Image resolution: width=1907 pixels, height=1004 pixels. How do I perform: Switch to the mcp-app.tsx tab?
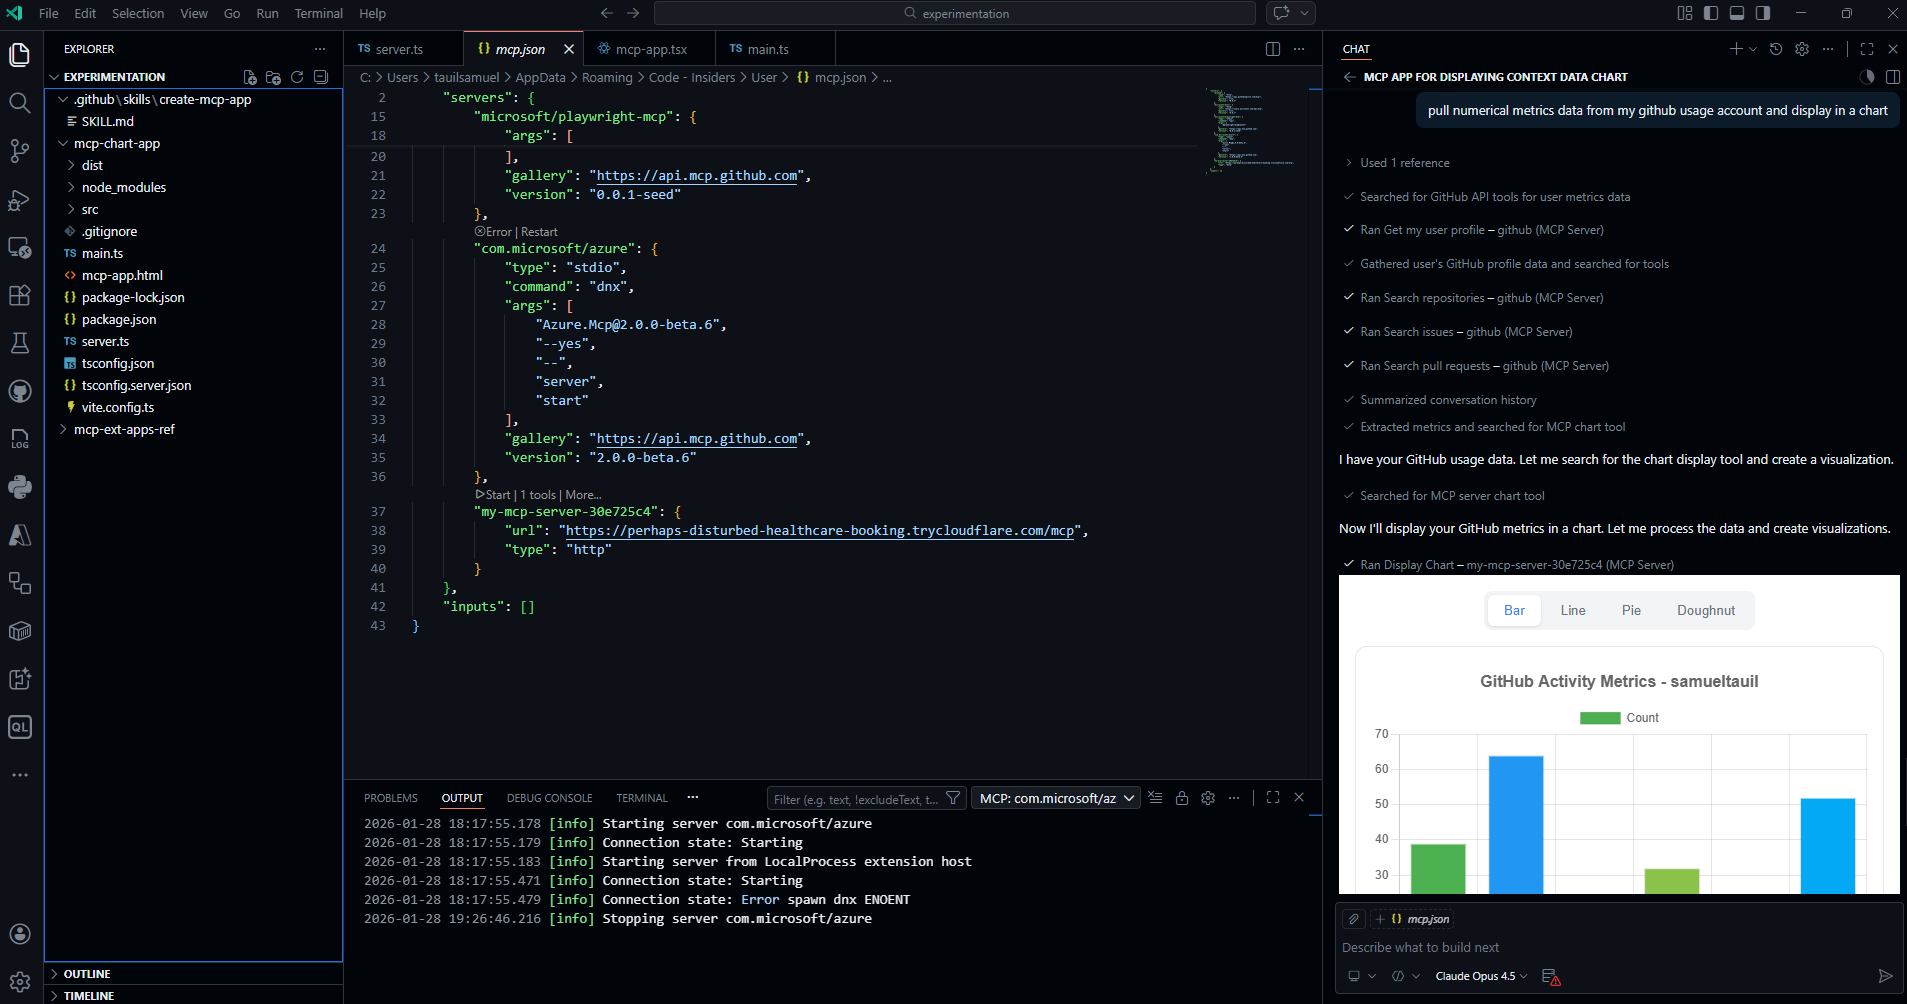[648, 48]
